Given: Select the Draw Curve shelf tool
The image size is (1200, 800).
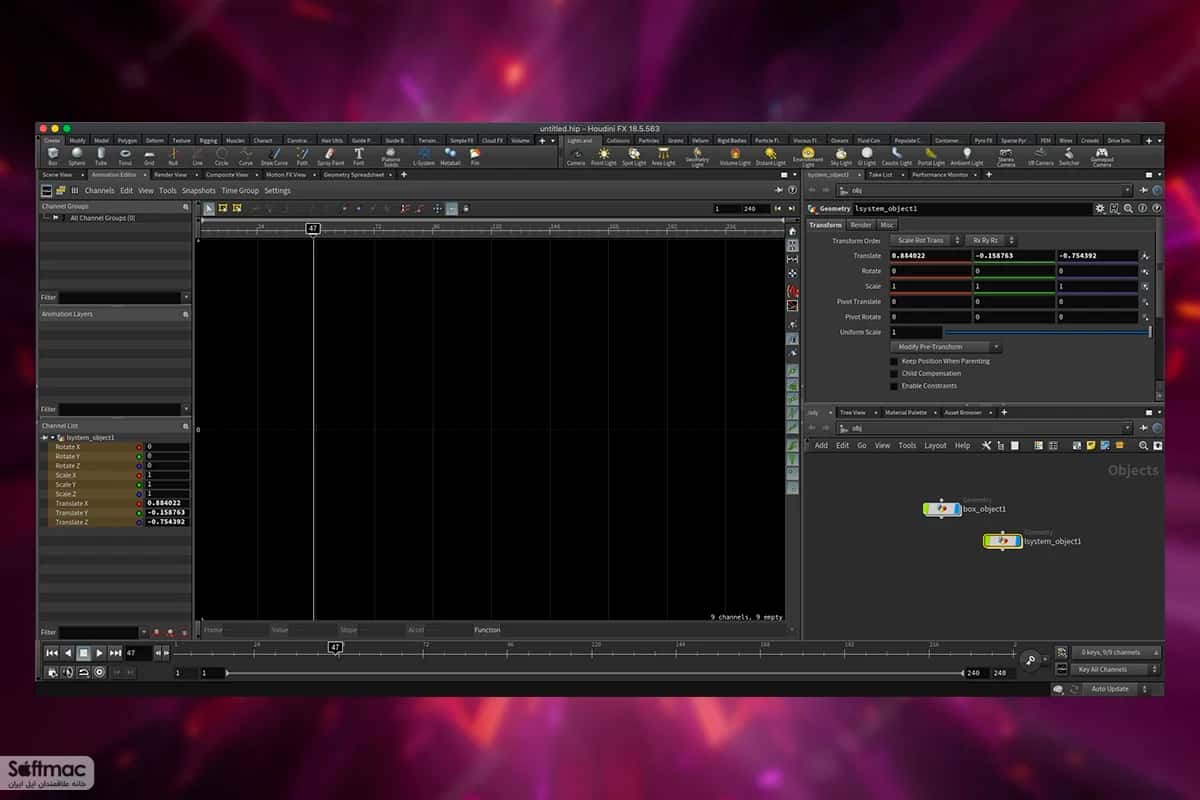Looking at the screenshot, I should click(x=274, y=155).
